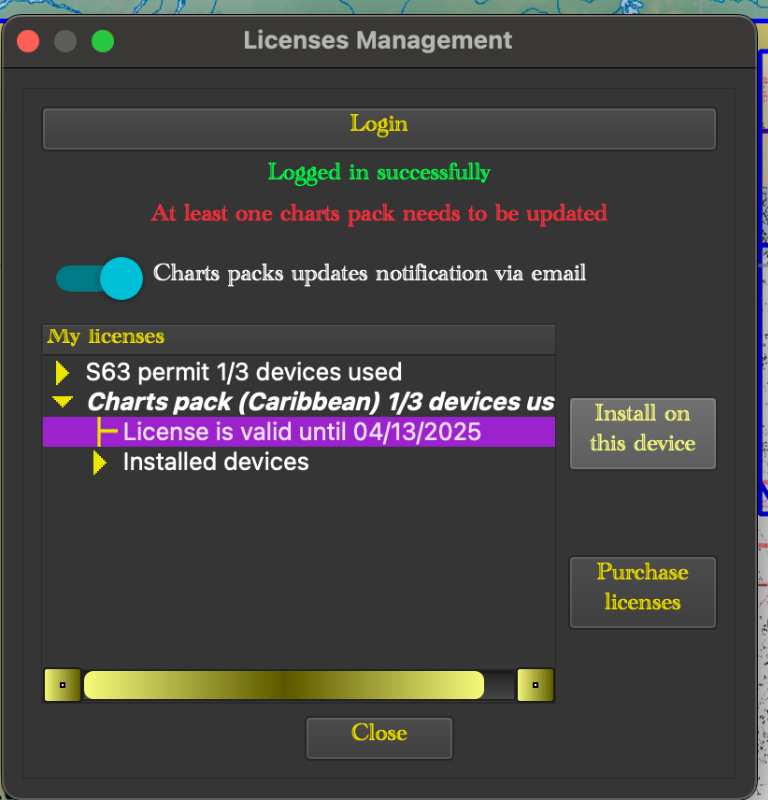Click the scrollbar right arrow button
The image size is (768, 800).
pos(535,685)
